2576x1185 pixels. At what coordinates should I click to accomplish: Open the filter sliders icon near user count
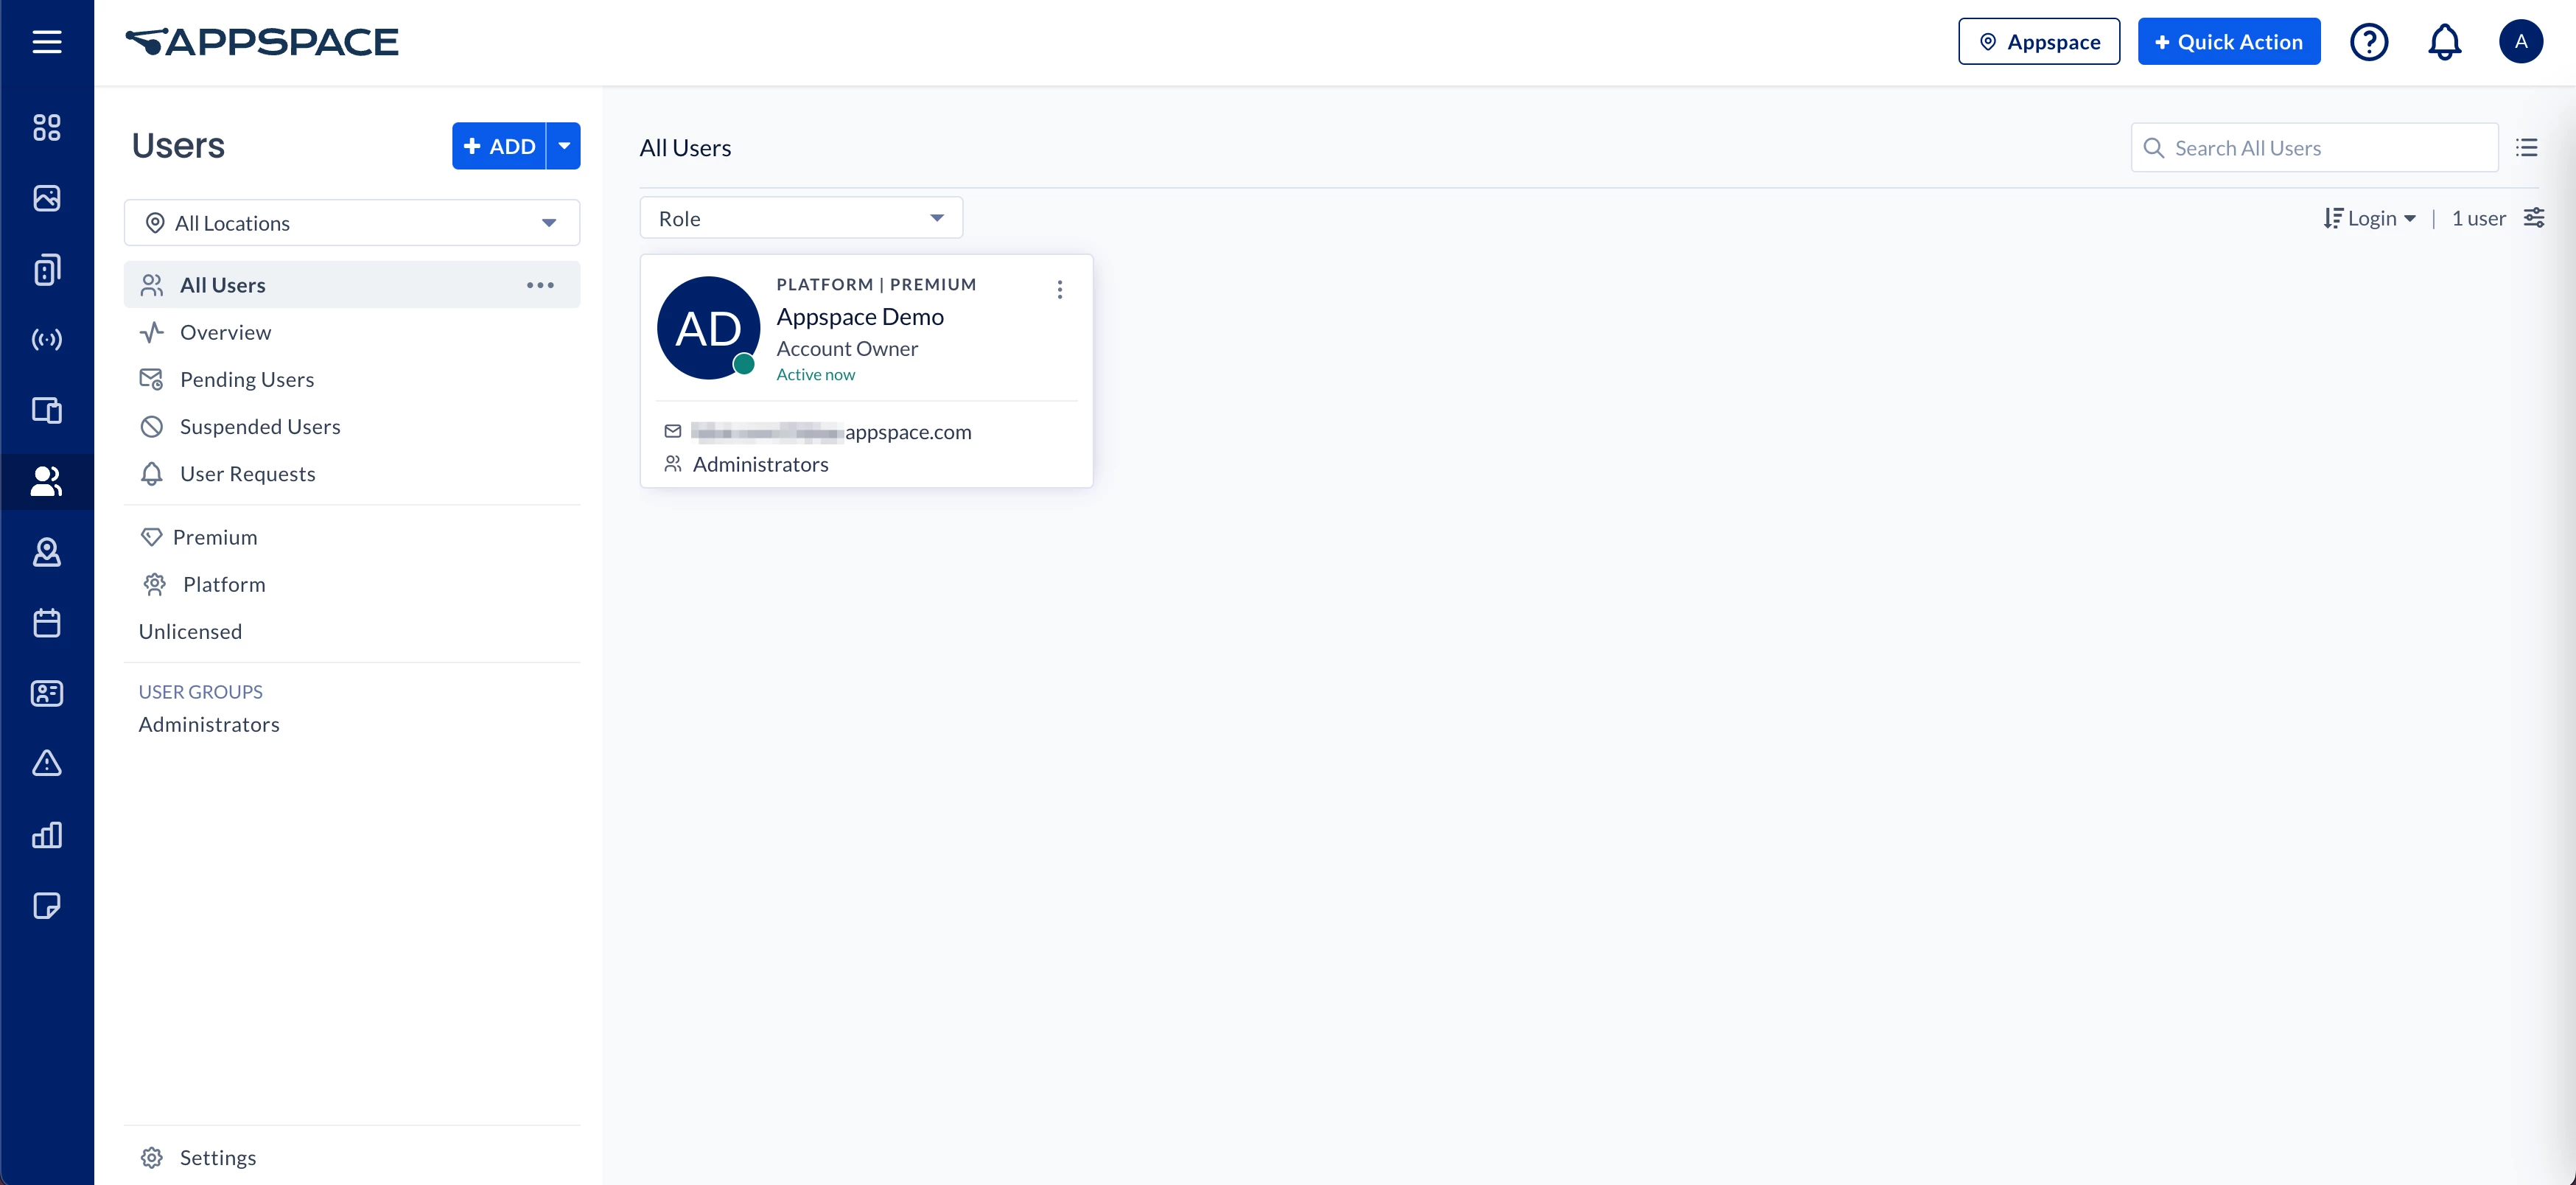pyautogui.click(x=2533, y=218)
